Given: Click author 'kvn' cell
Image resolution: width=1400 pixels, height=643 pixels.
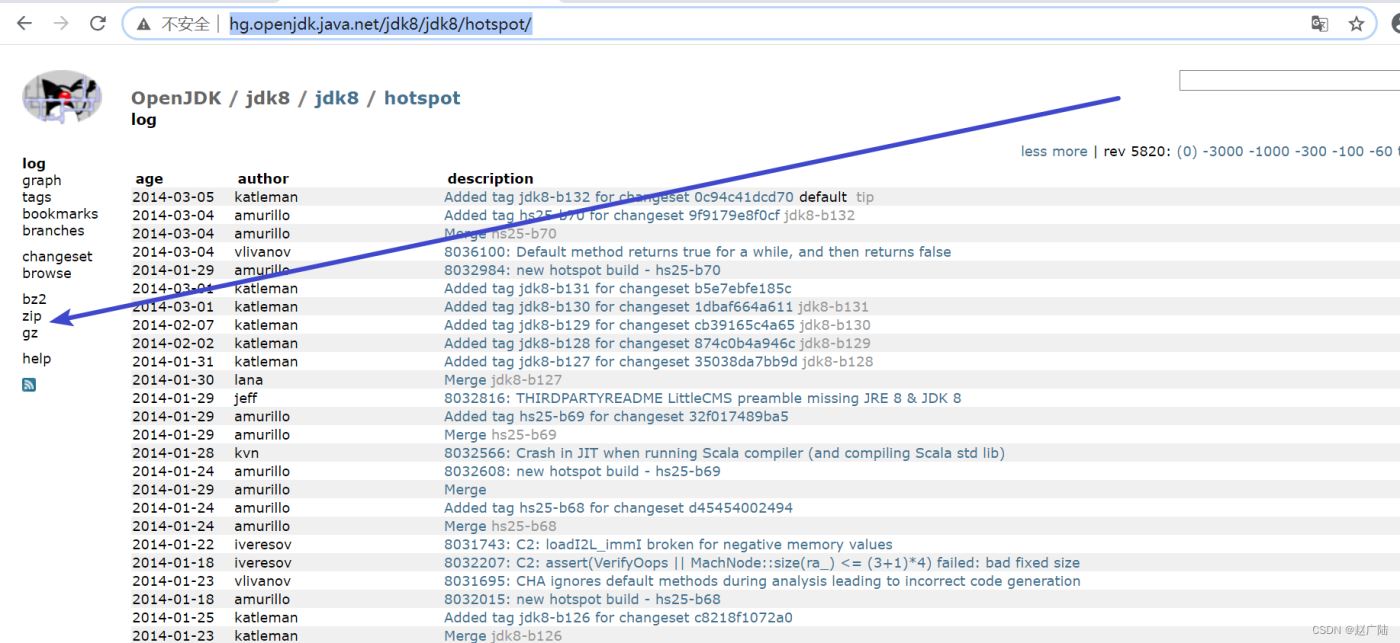Looking at the screenshot, I should coord(247,453).
